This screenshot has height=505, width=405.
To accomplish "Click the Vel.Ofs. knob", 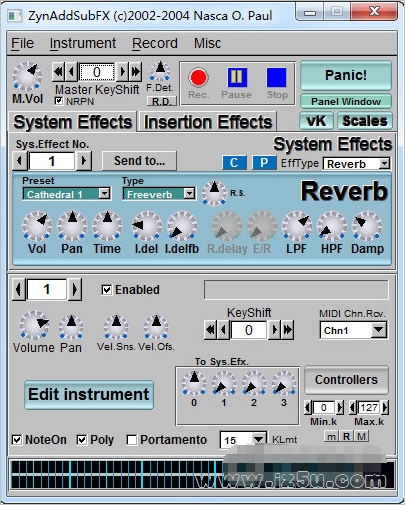I will [x=156, y=327].
